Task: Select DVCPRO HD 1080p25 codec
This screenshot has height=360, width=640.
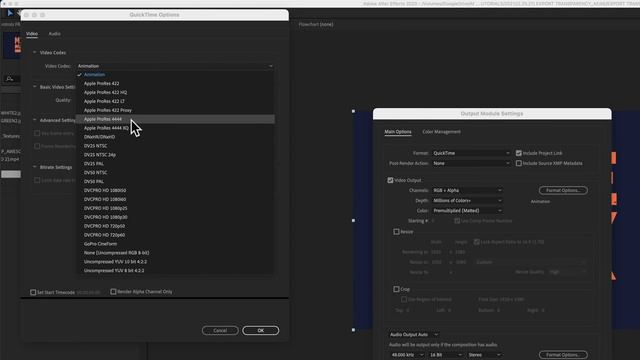Action: coord(175,208)
